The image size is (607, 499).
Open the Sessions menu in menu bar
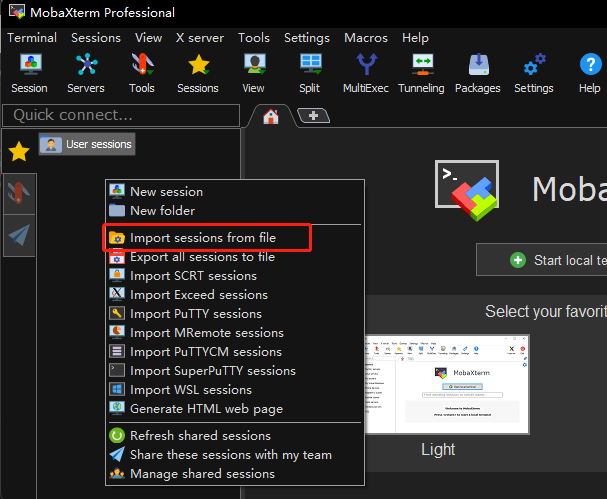pyautogui.click(x=96, y=38)
